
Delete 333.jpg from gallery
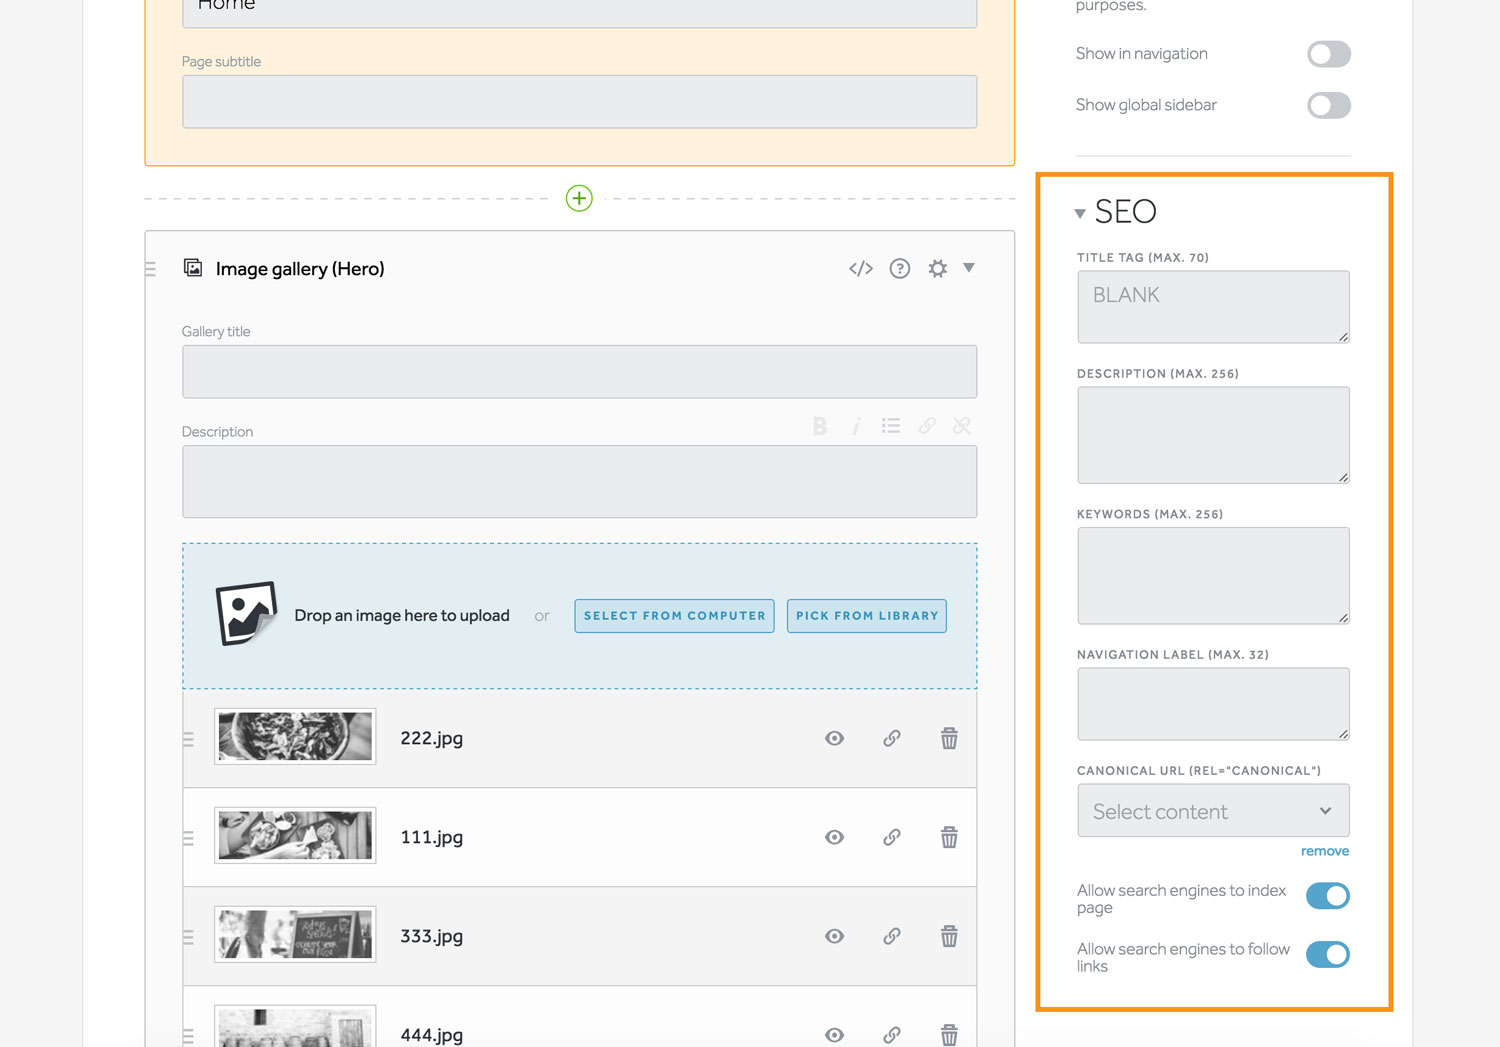[x=949, y=936]
